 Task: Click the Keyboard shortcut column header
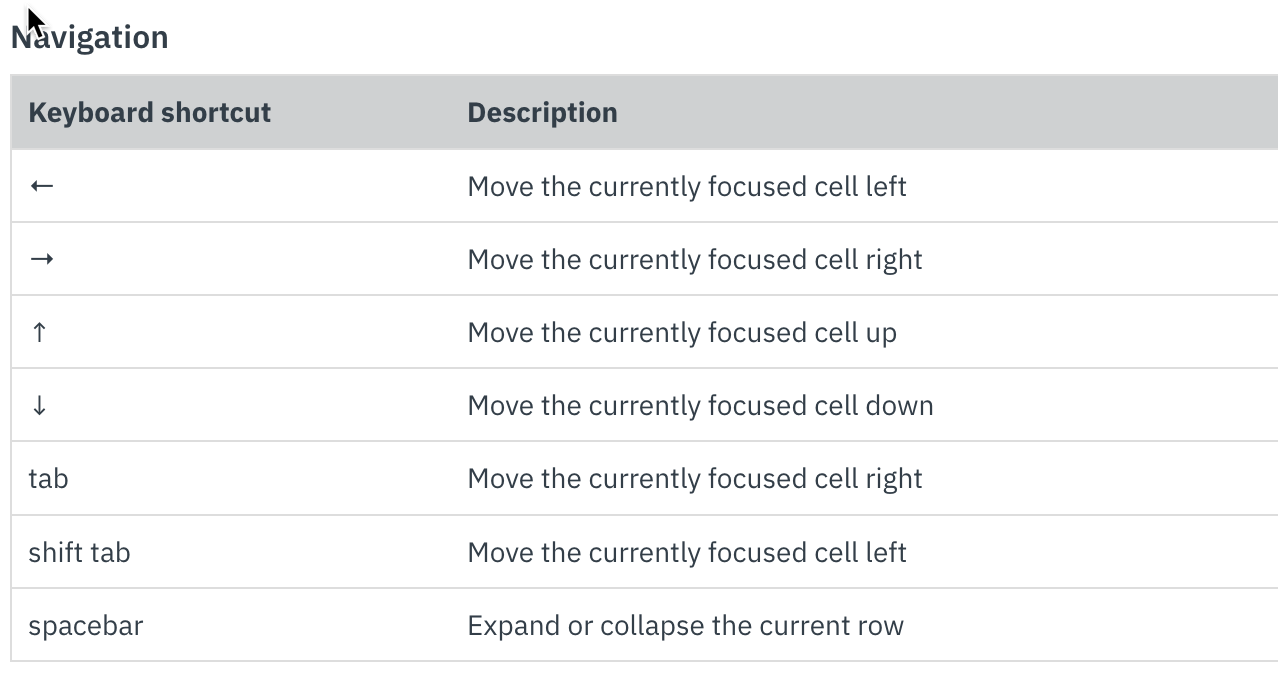(x=150, y=112)
